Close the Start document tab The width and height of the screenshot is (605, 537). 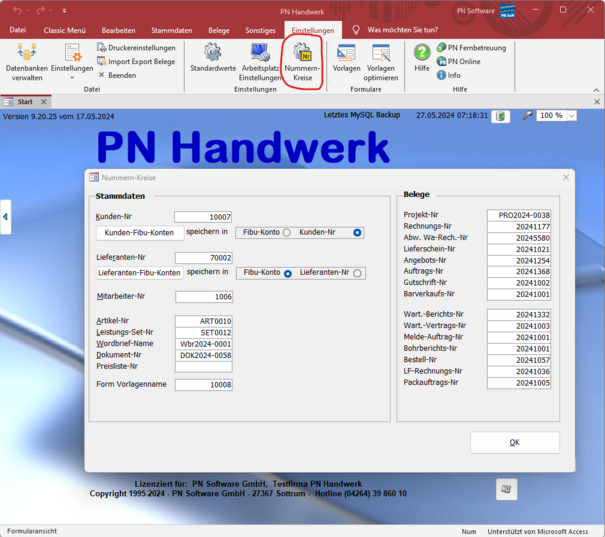[44, 102]
